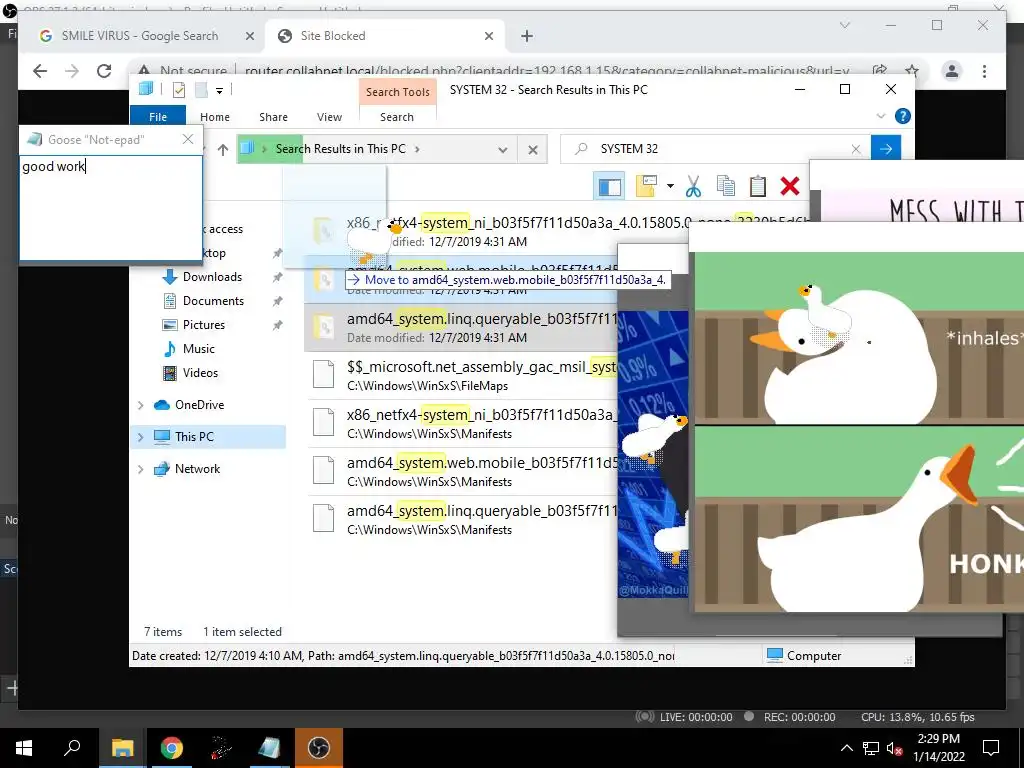Expand the OneDrive tree node
Viewport: 1024px width, 768px height.
click(x=140, y=406)
